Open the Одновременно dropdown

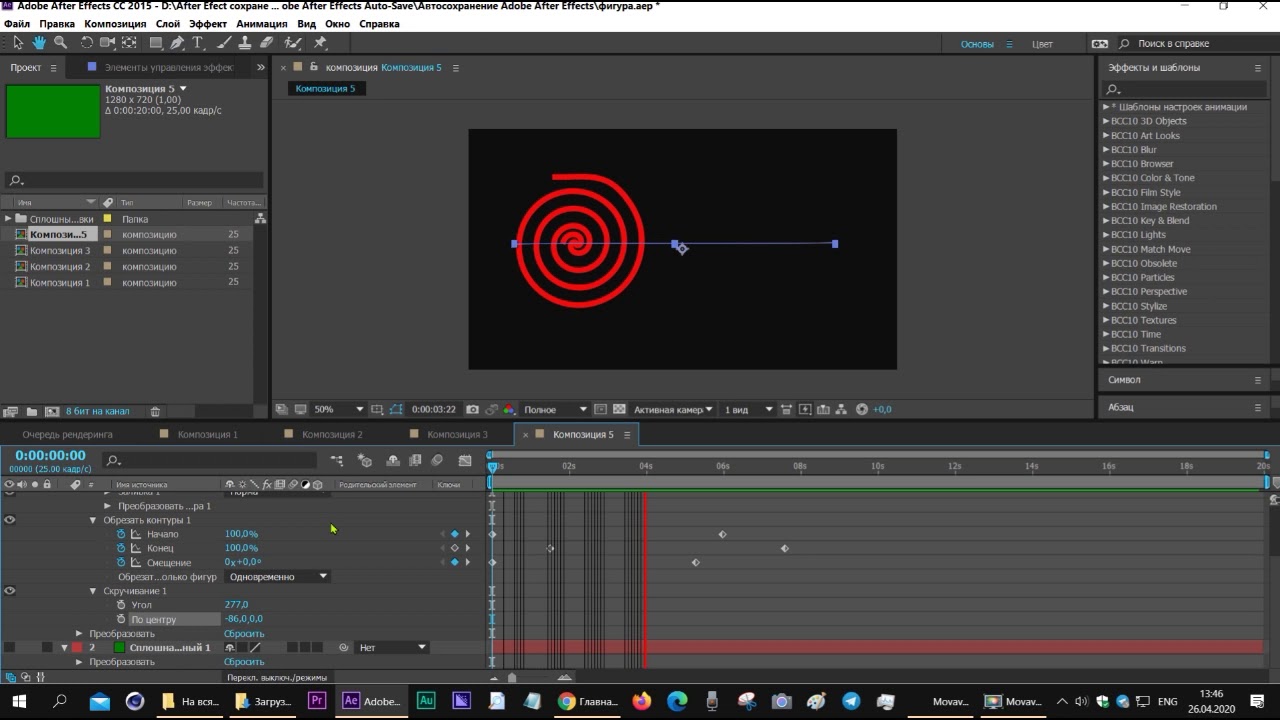tap(278, 577)
